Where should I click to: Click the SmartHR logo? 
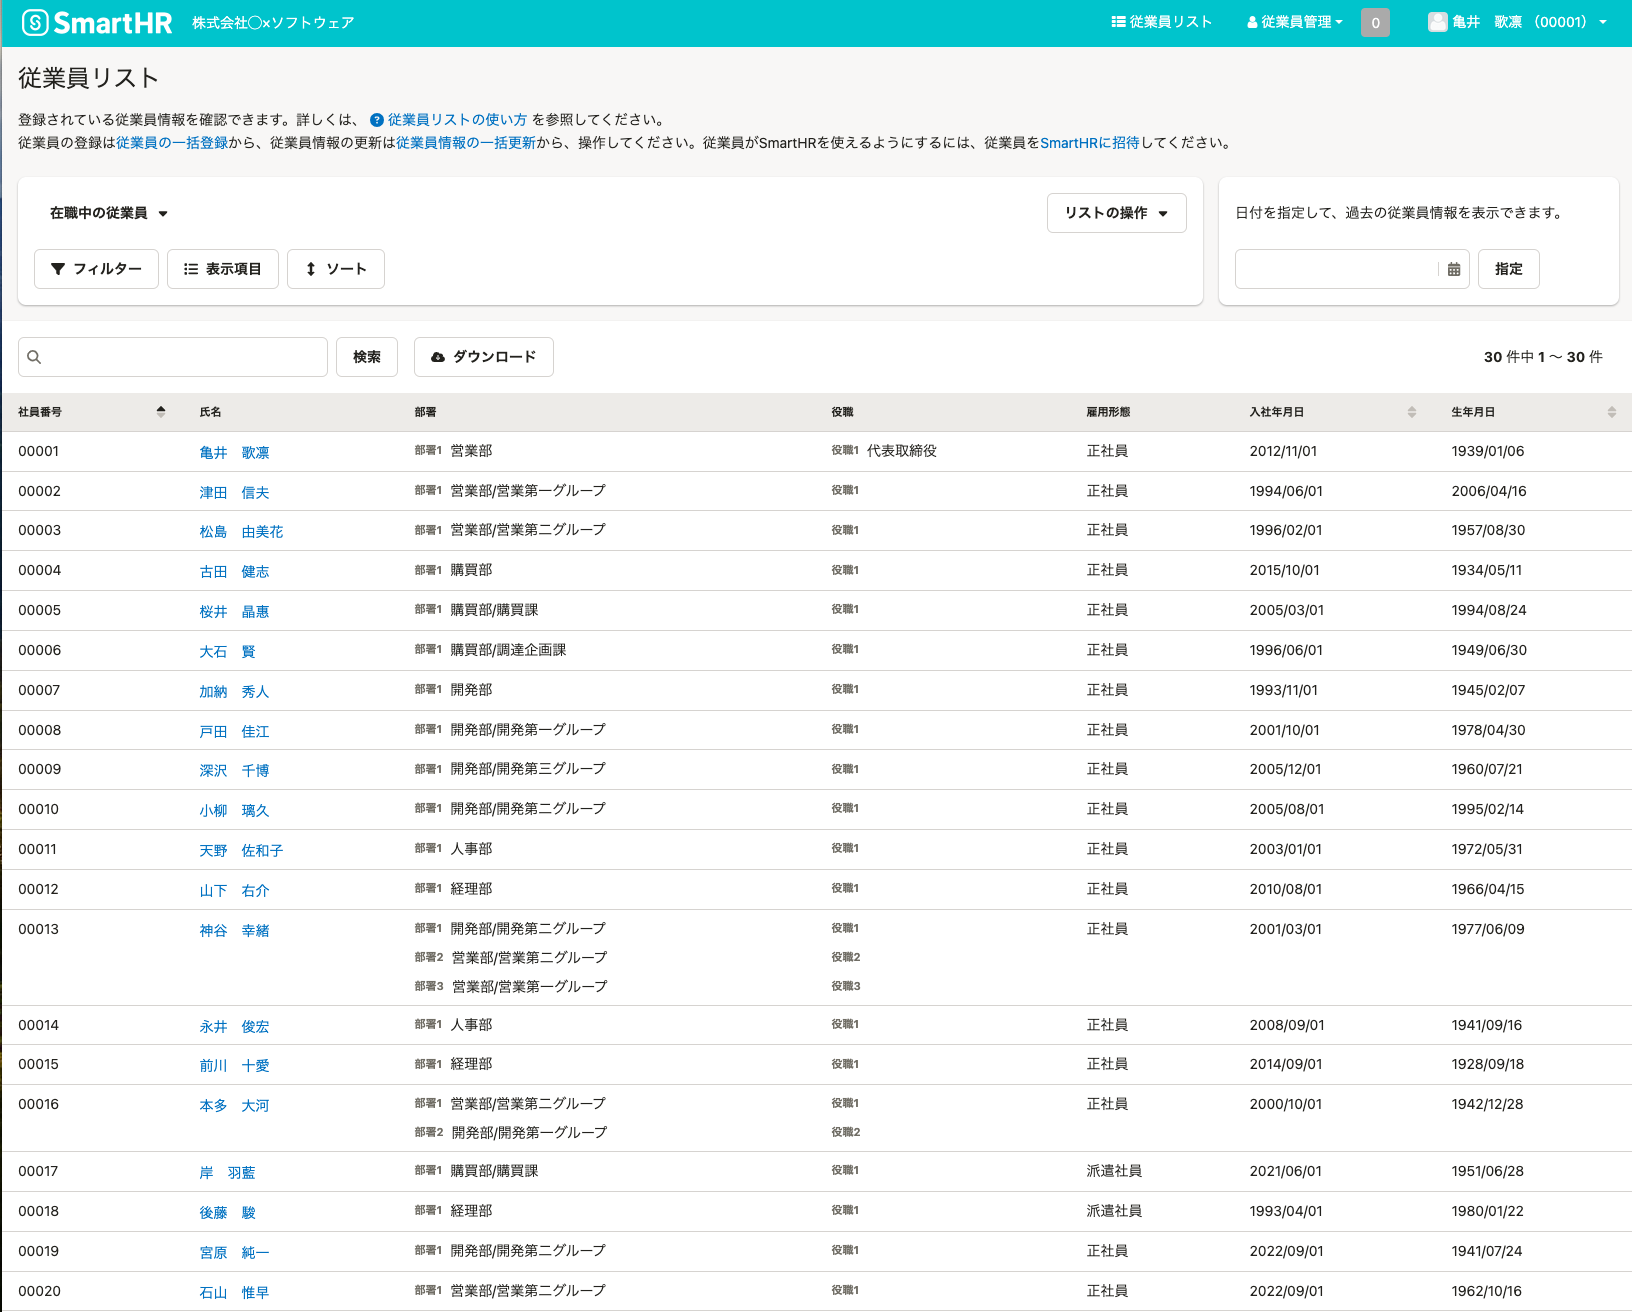coord(97,23)
